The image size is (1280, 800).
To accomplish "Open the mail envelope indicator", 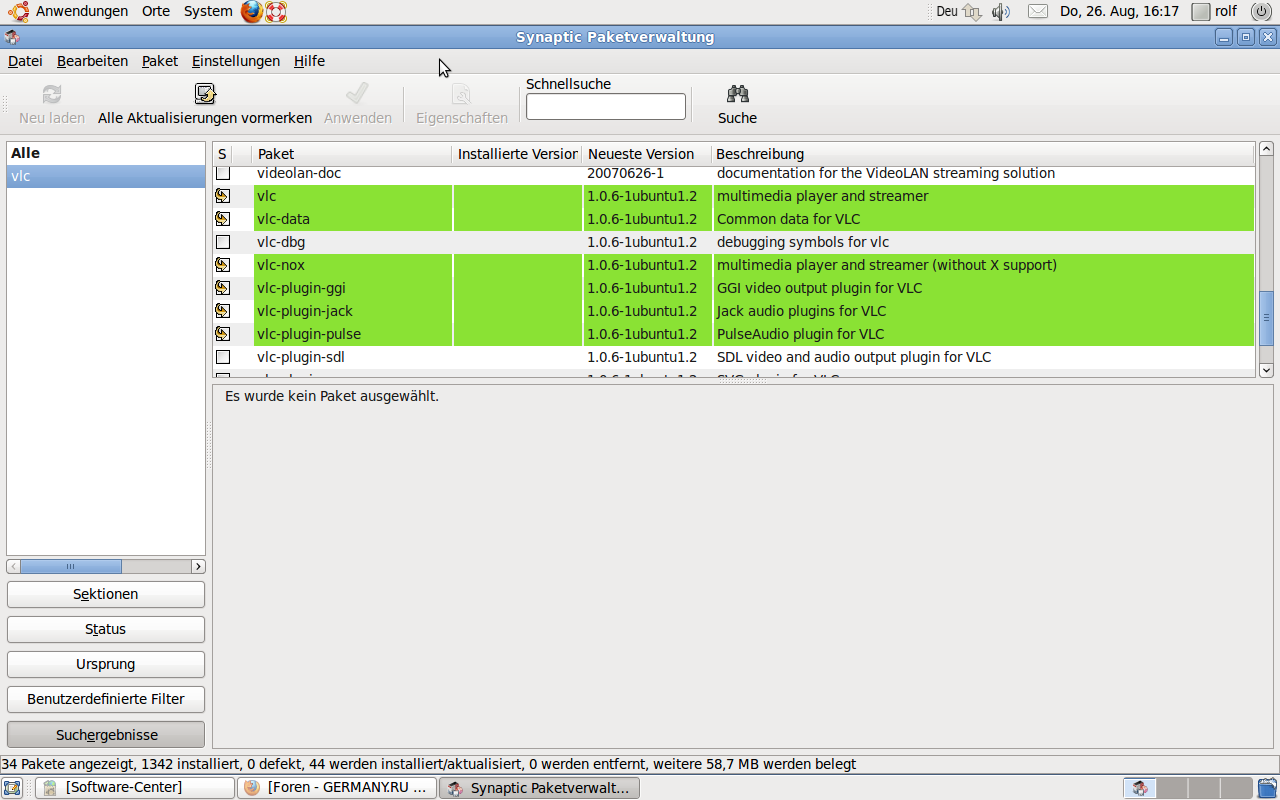I will pyautogui.click(x=1038, y=12).
